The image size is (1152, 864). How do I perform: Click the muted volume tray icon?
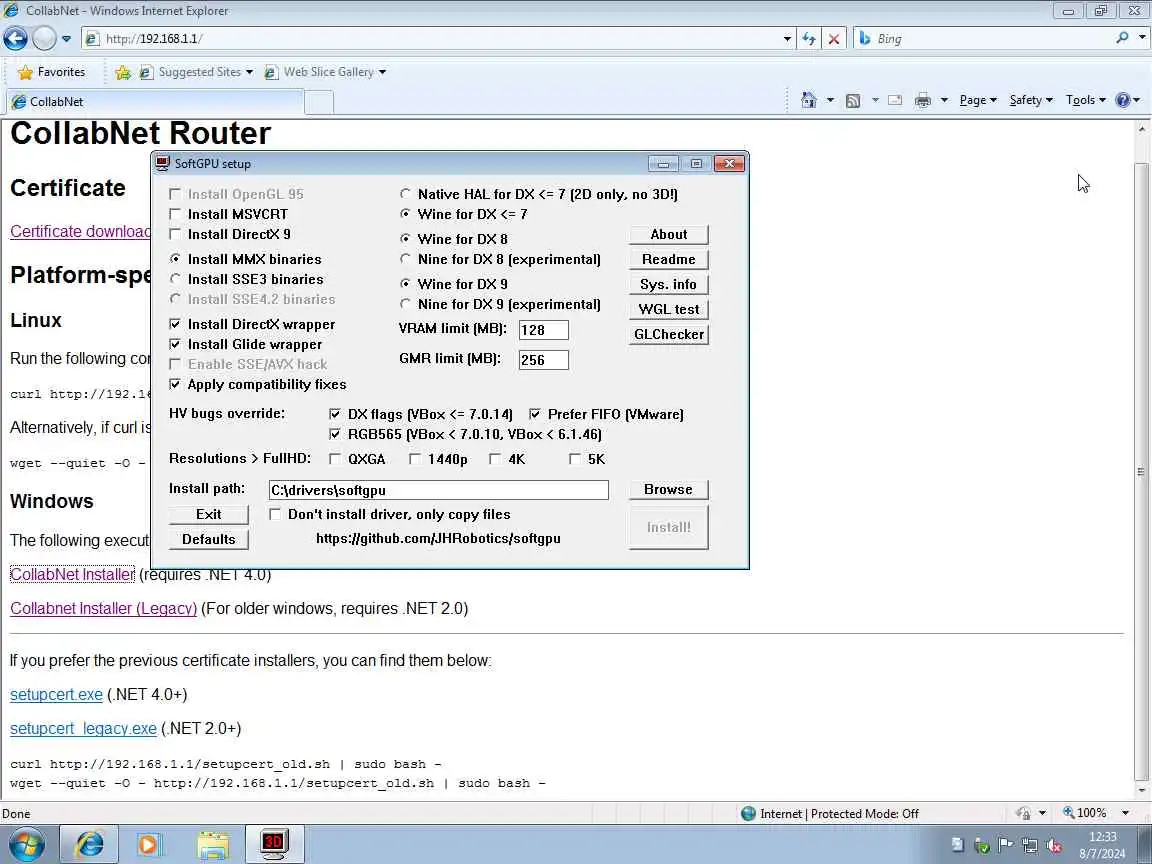coord(1054,846)
